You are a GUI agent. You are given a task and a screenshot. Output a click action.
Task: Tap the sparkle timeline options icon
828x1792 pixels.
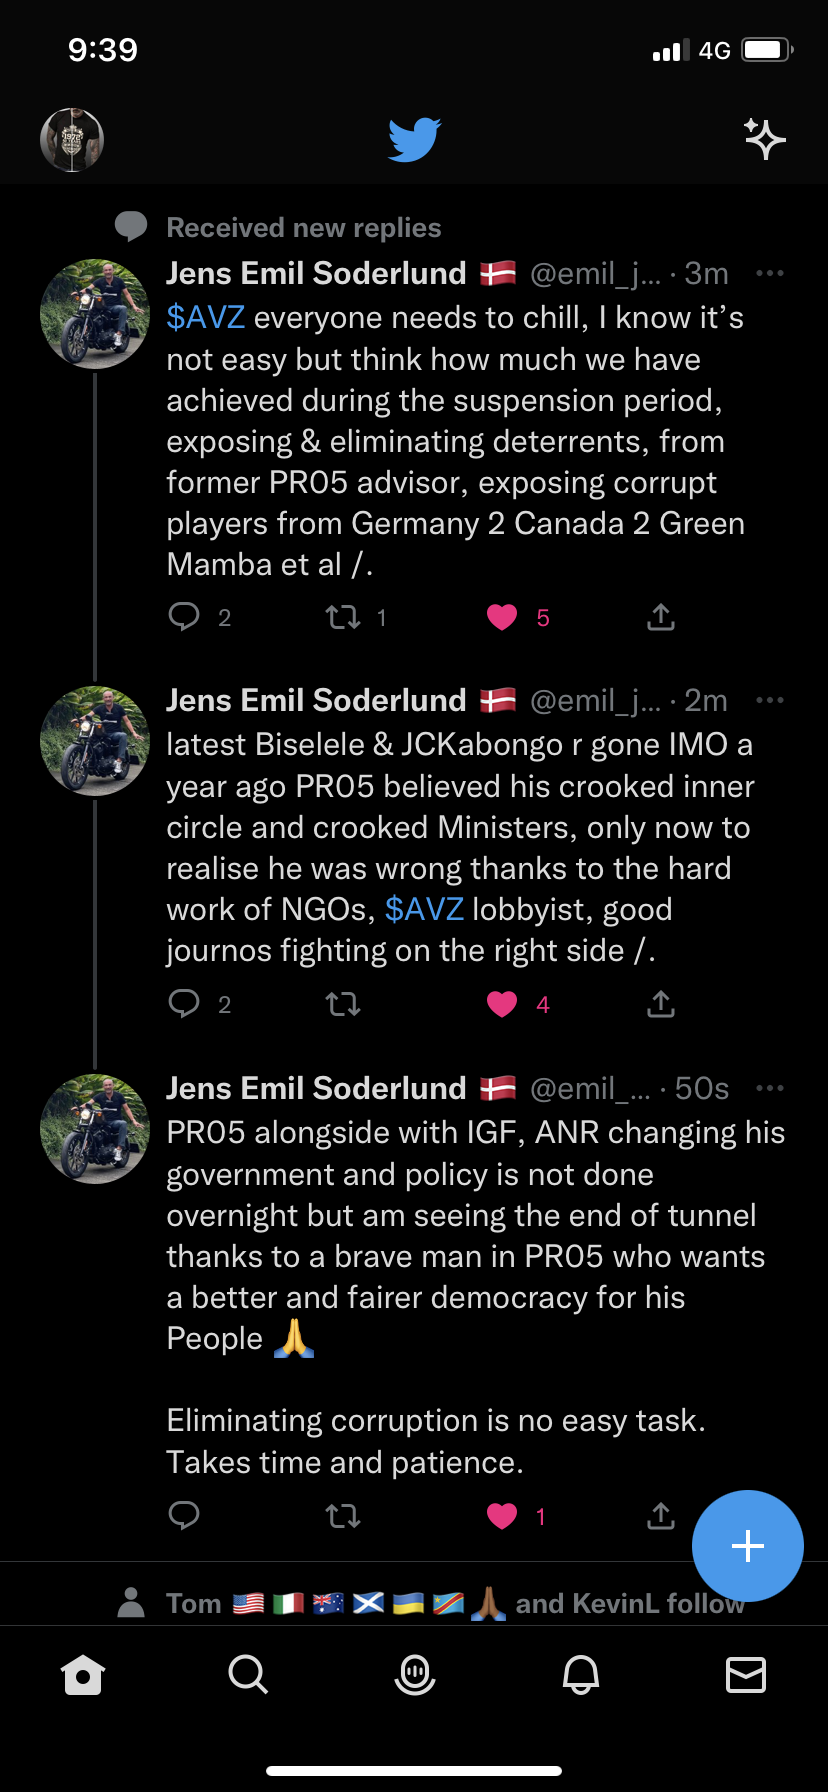pos(765,139)
